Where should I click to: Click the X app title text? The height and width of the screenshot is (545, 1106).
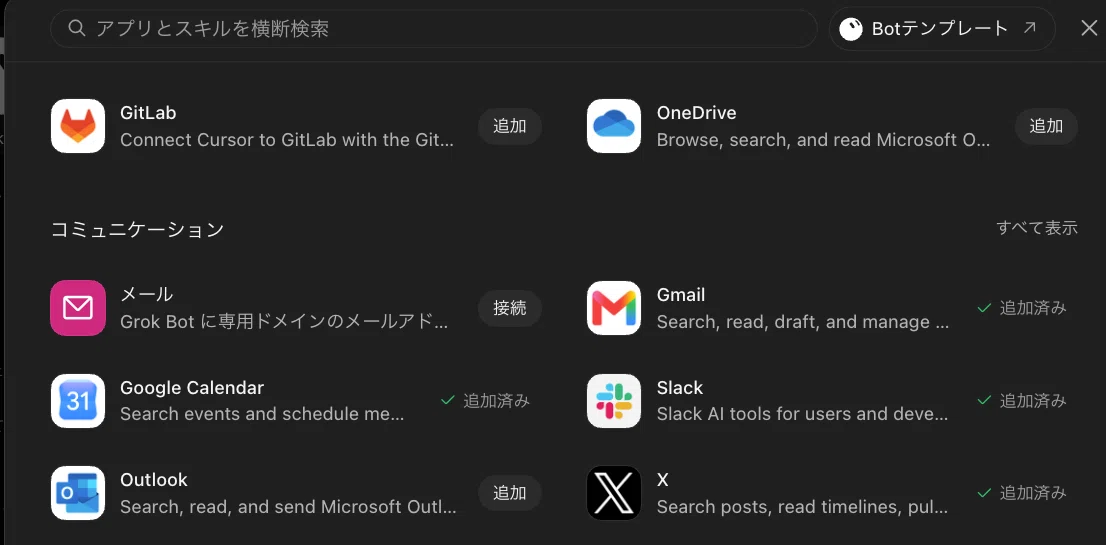coord(662,480)
